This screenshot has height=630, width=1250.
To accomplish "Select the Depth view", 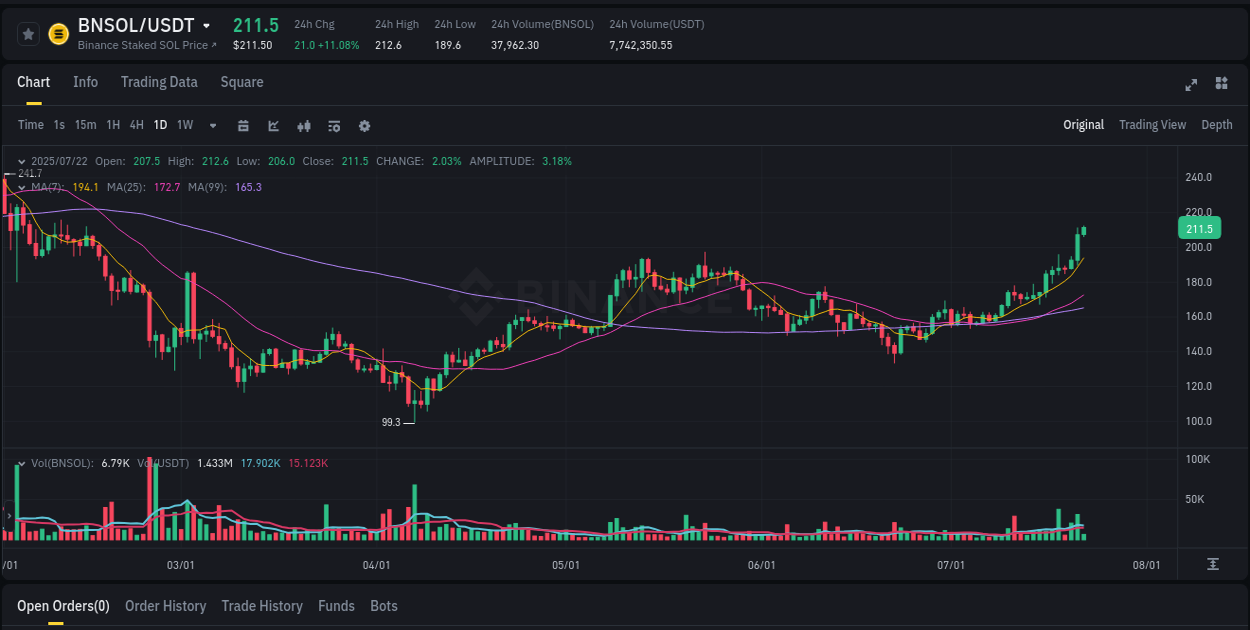I will point(1217,125).
